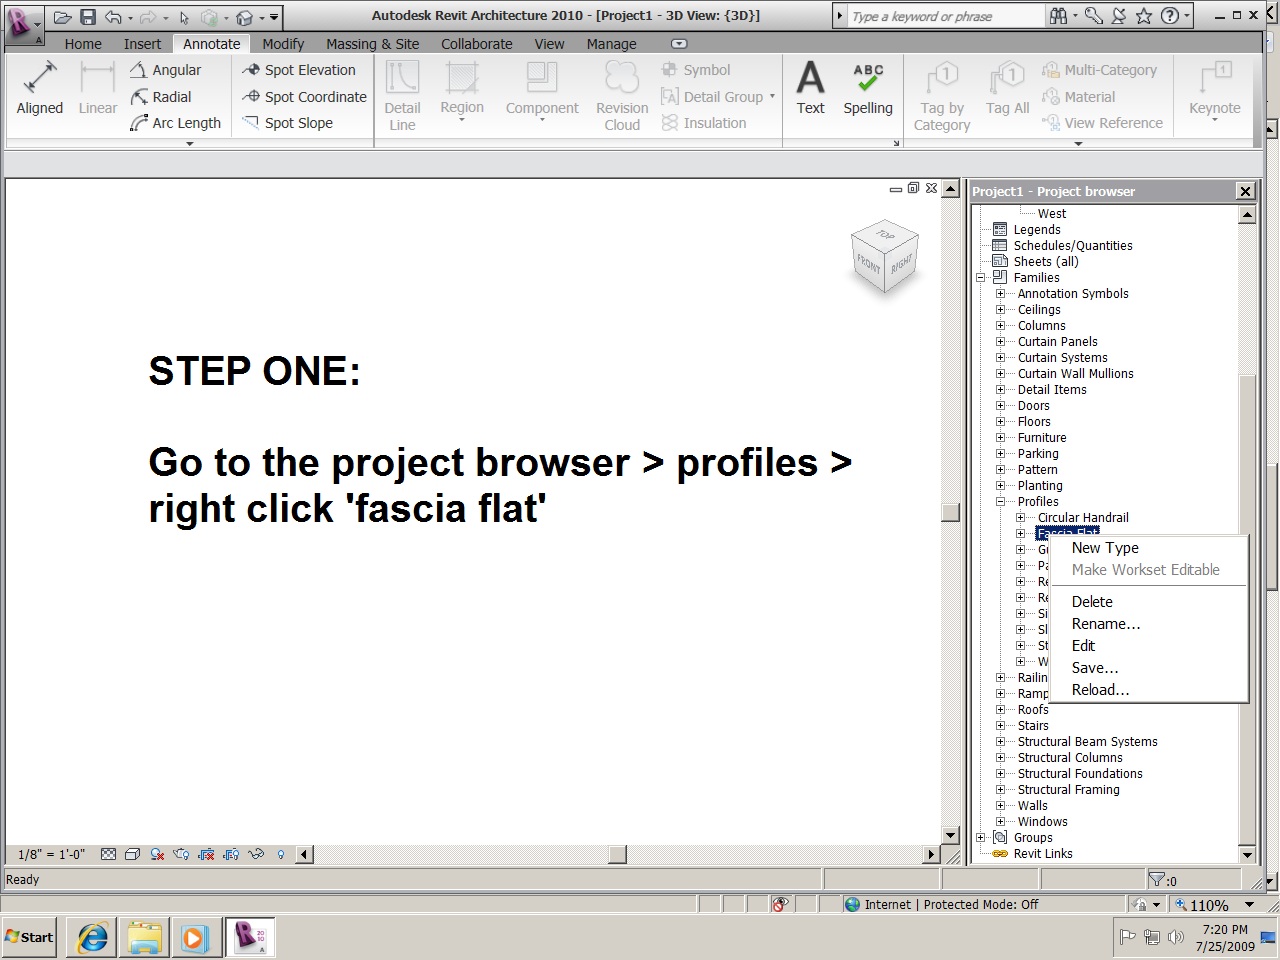The width and height of the screenshot is (1280, 960).
Task: Click the Open folder icon in quick access toolbar
Action: tap(63, 17)
